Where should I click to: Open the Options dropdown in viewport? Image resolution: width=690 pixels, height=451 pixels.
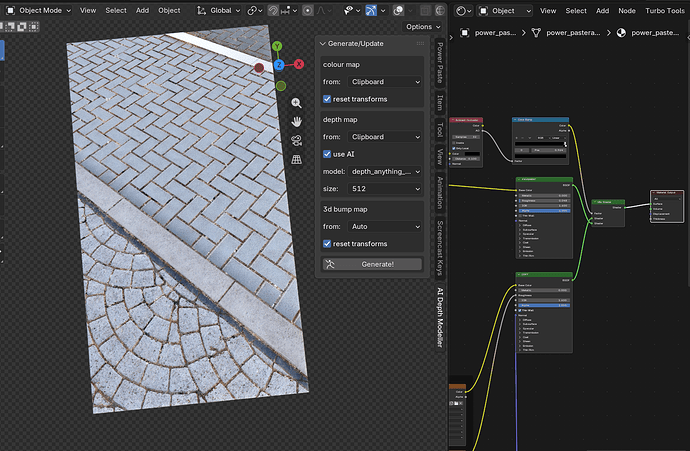[x=422, y=27]
